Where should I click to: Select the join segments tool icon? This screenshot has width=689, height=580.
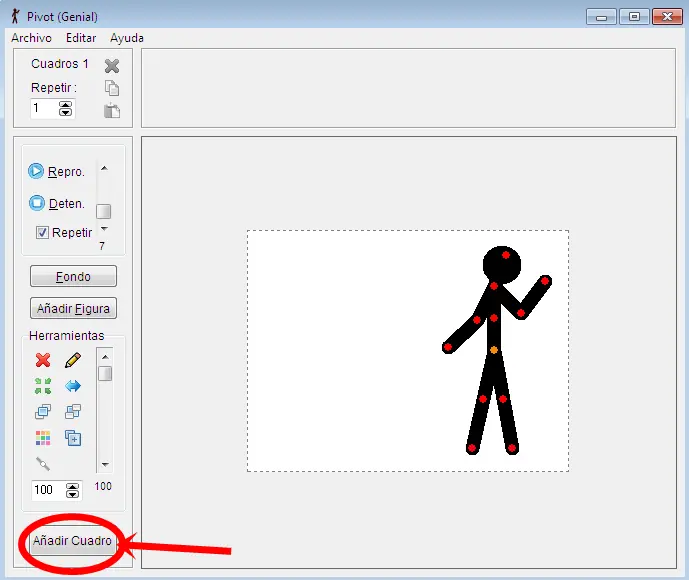[x=43, y=464]
